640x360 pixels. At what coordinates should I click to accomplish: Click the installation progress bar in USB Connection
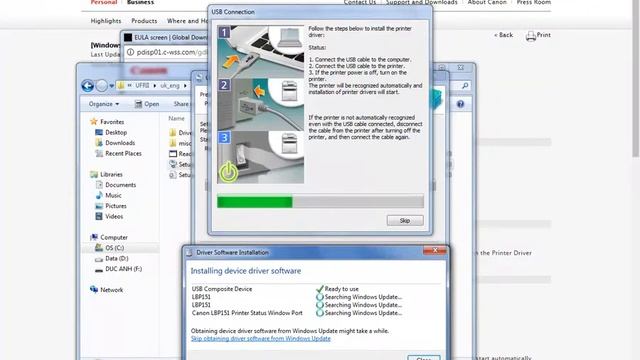[320, 201]
